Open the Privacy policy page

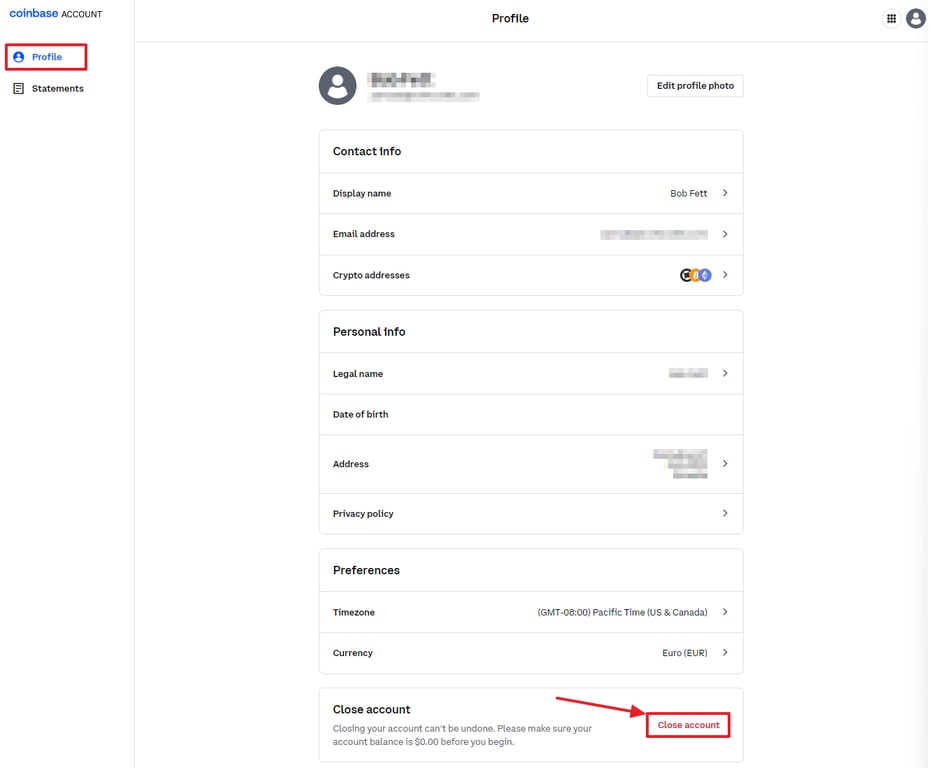pyautogui.click(x=530, y=513)
